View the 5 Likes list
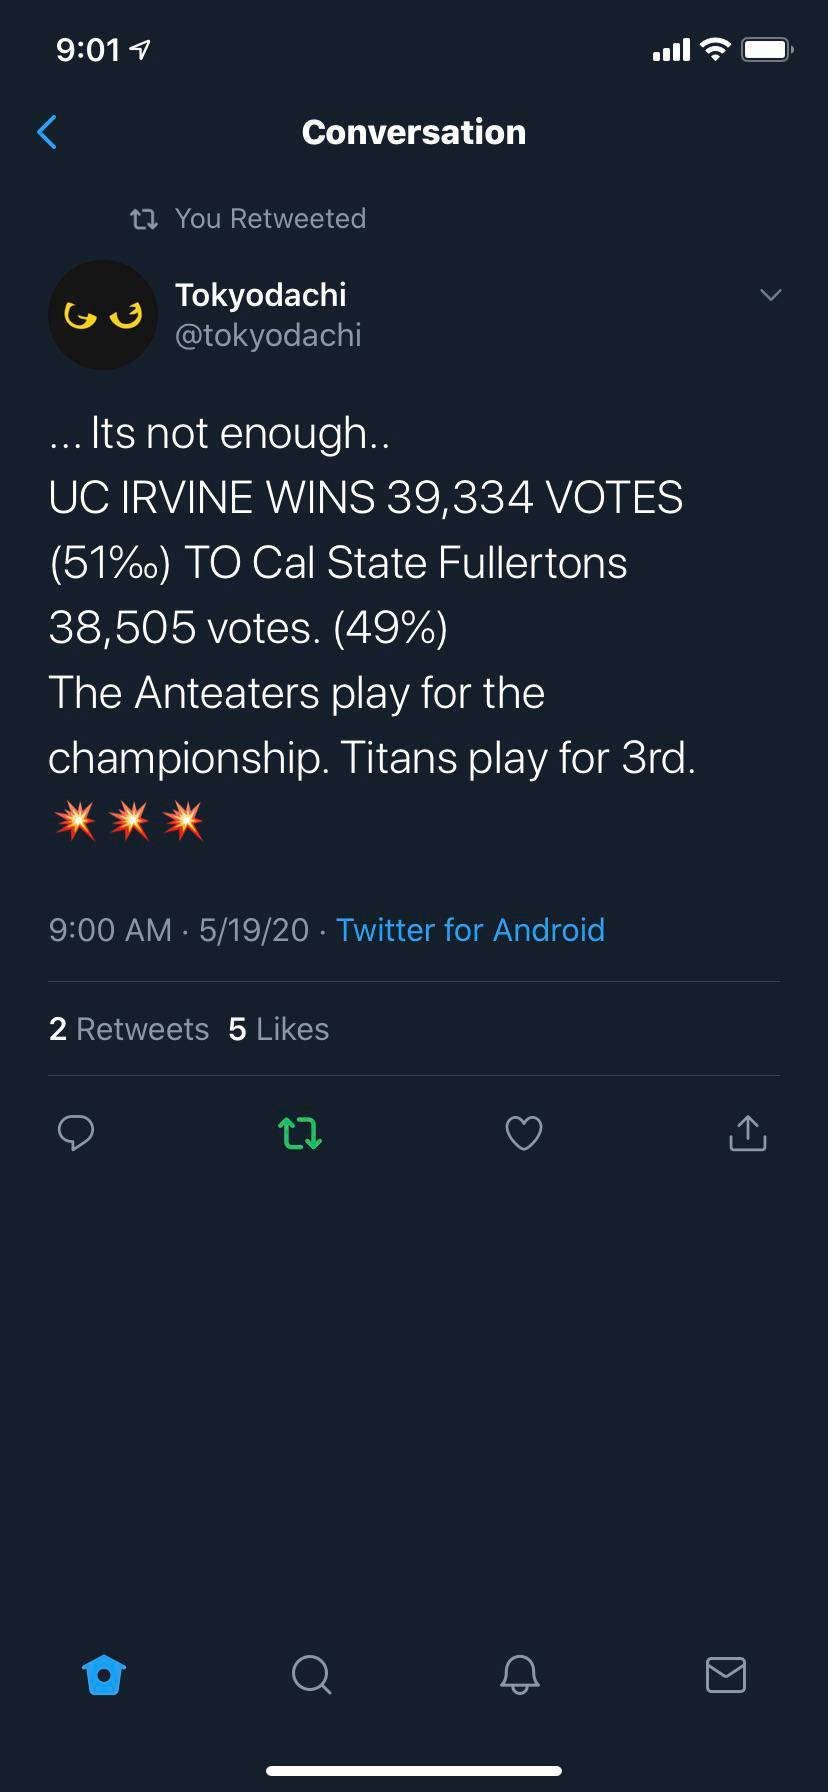The image size is (828, 1792). pyautogui.click(x=278, y=1029)
